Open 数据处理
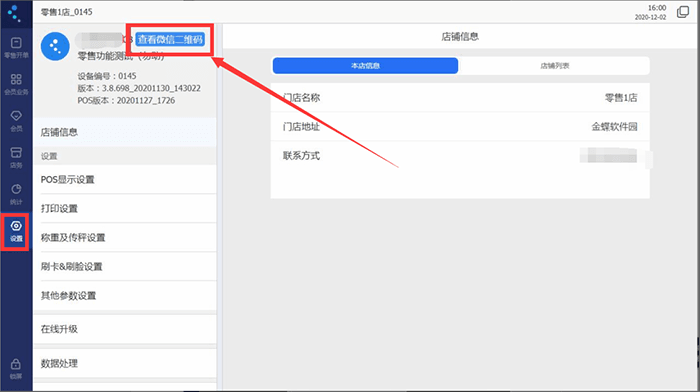This screenshot has width=700, height=392. pyautogui.click(x=125, y=363)
